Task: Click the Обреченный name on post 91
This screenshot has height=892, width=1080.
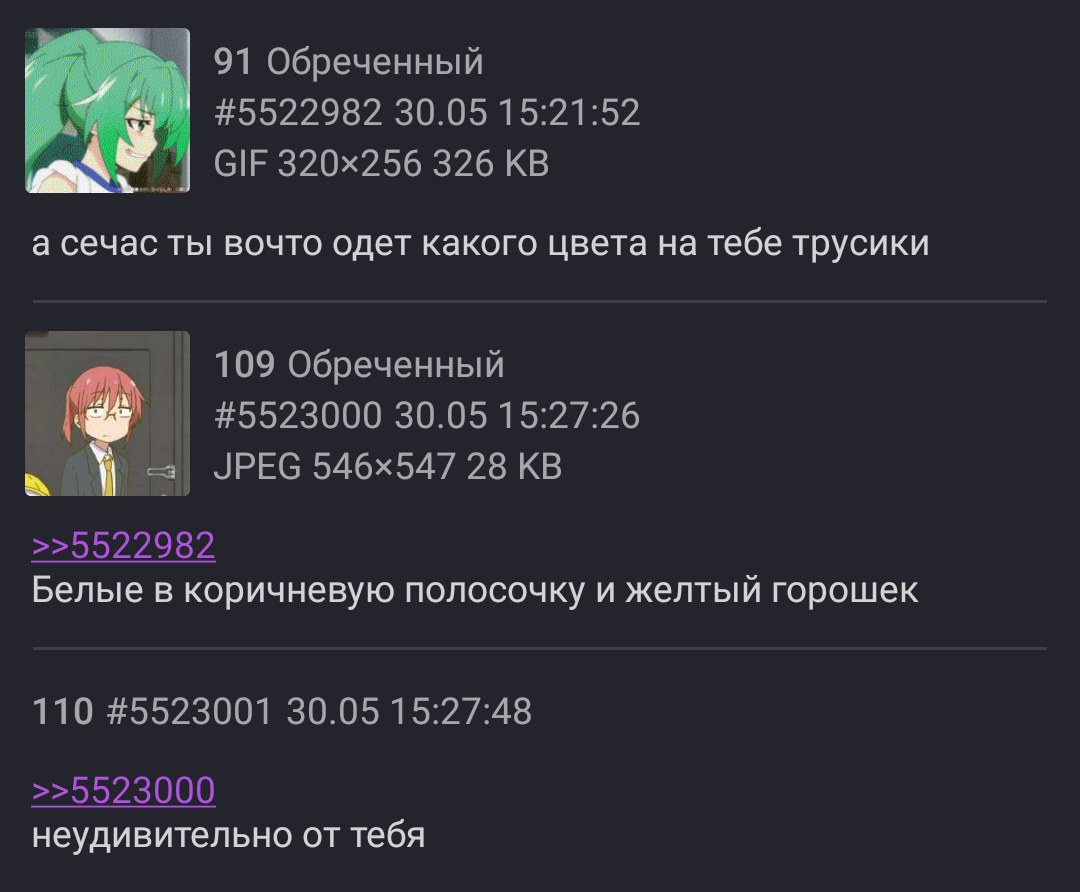Action: (x=375, y=63)
